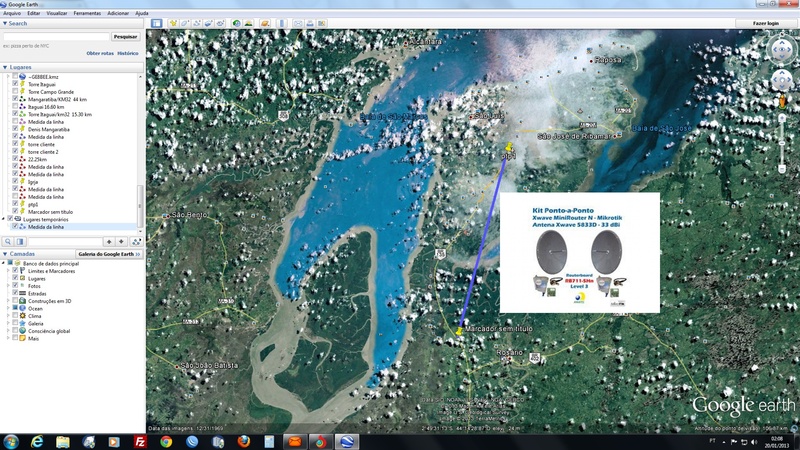Select the Ruler tool icon
This screenshot has height=450, width=800.
pyautogui.click(x=282, y=23)
